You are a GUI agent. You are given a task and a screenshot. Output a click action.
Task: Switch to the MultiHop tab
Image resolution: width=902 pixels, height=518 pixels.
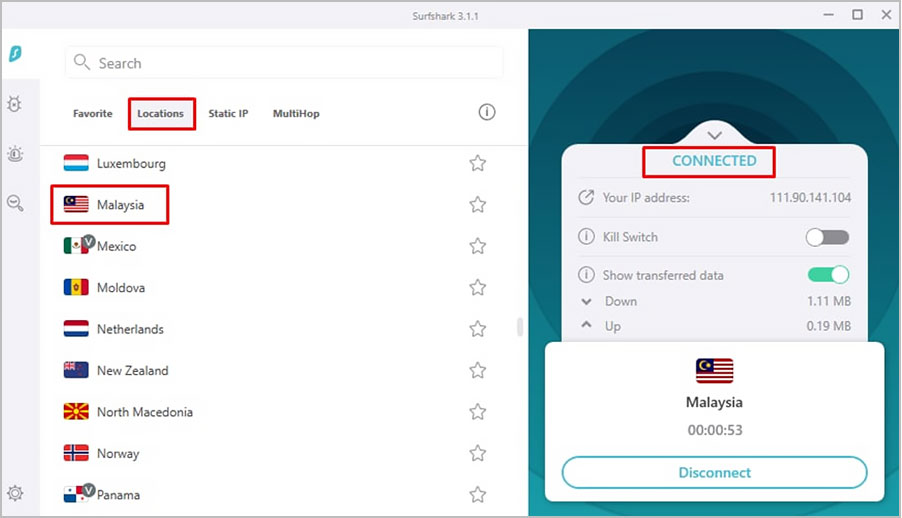click(296, 114)
